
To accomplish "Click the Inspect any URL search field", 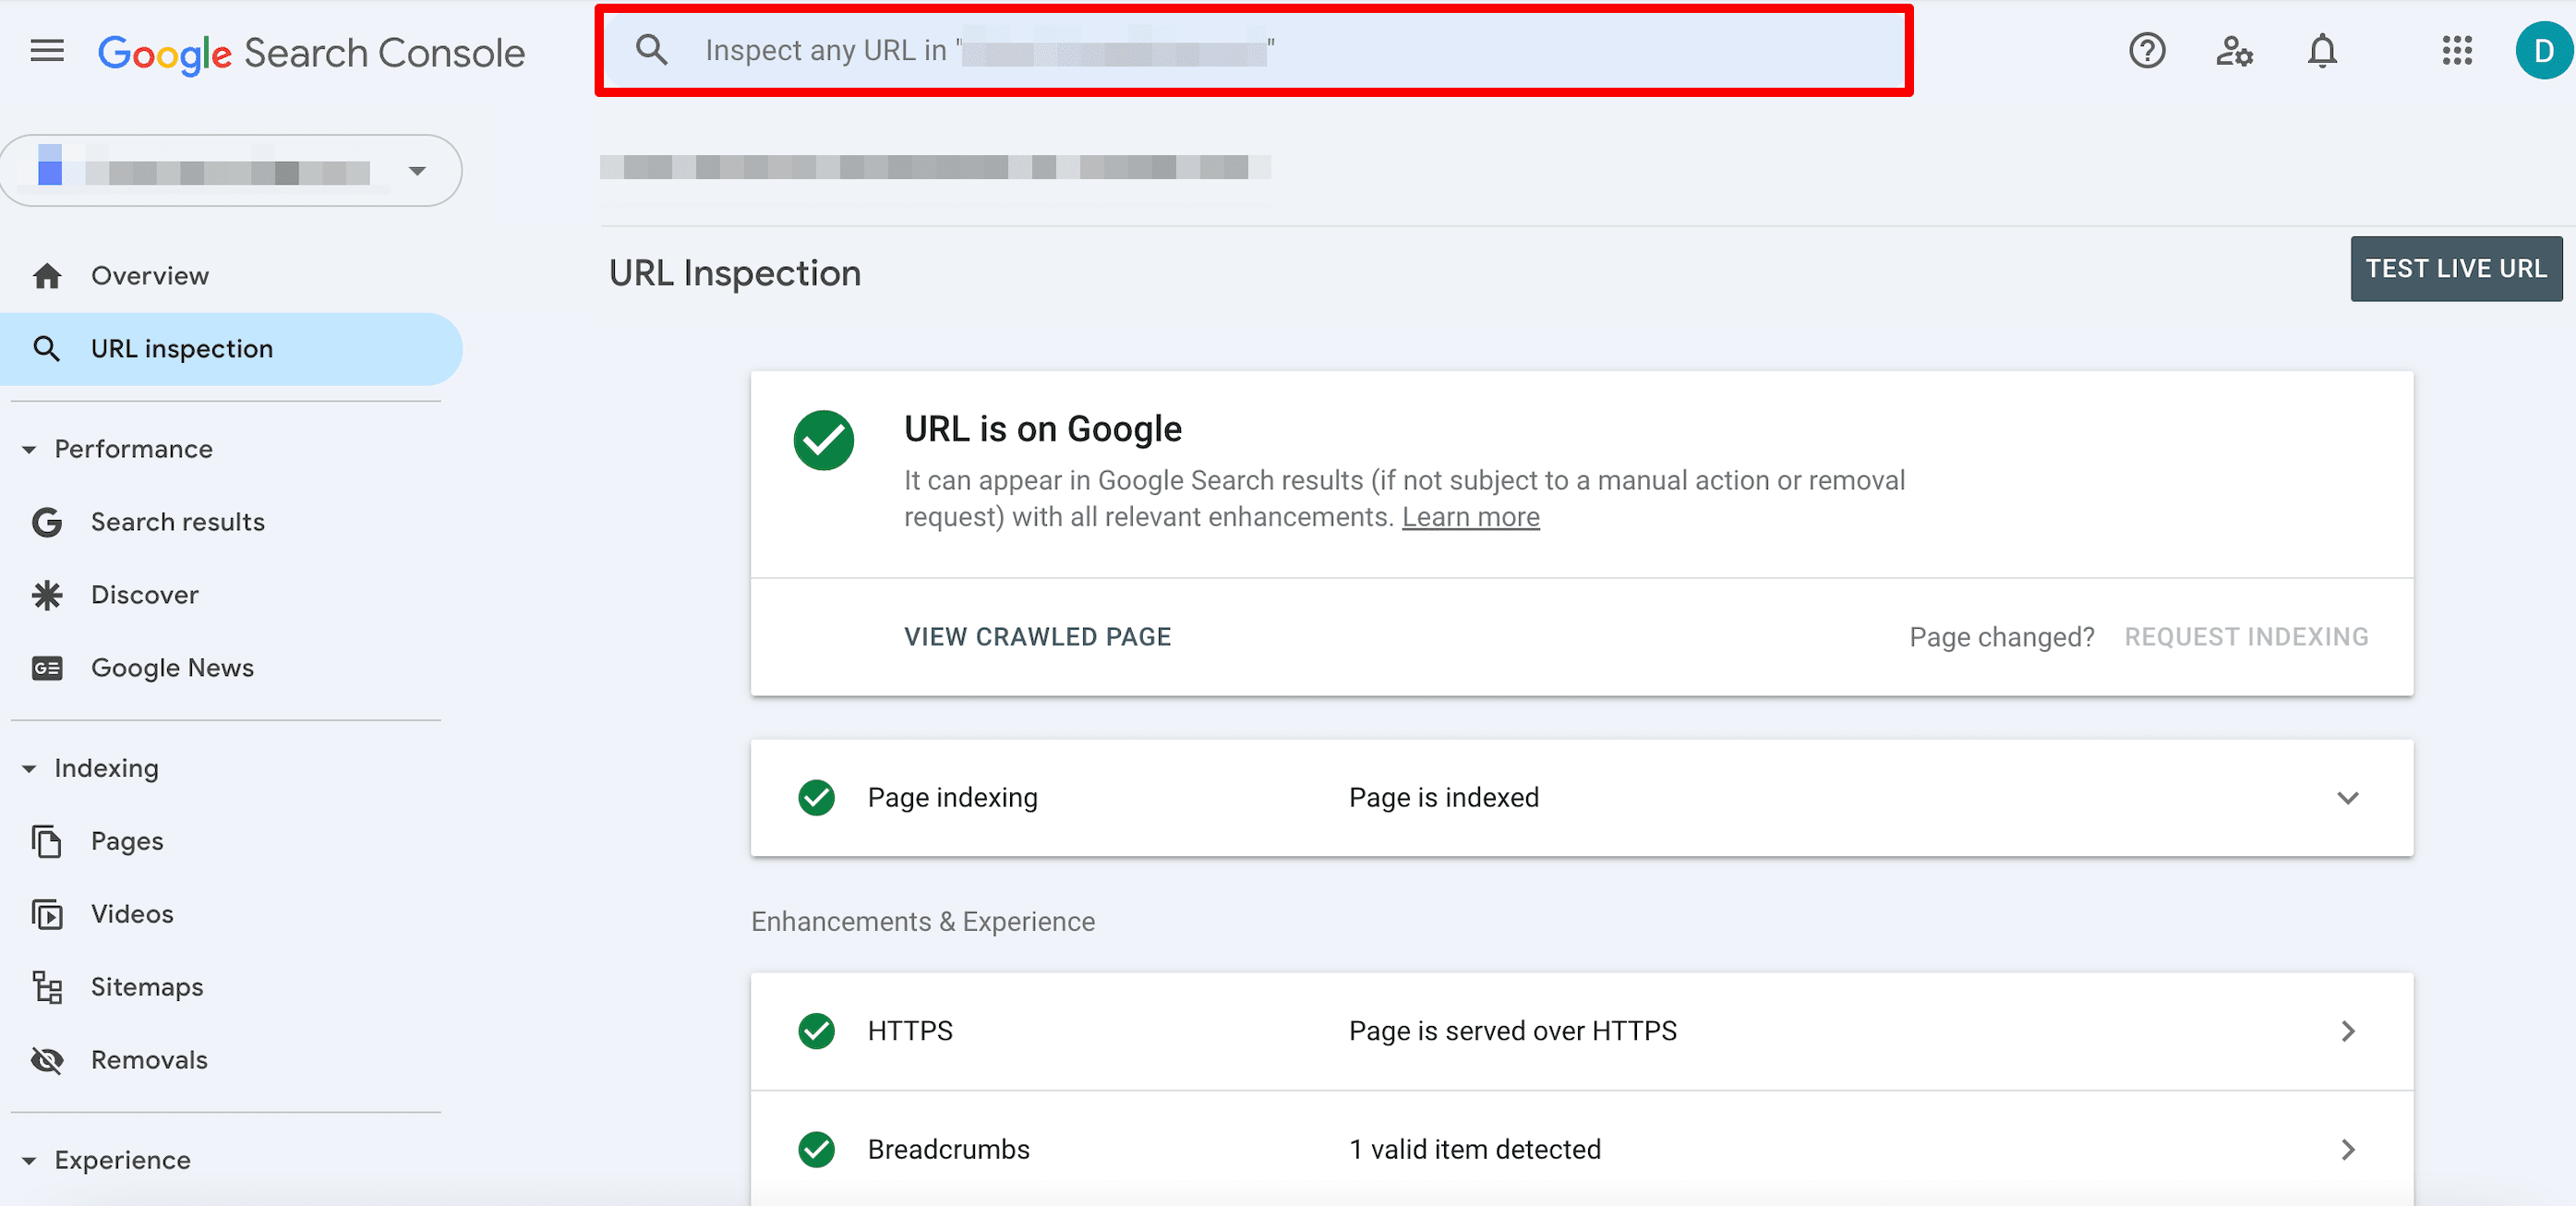I will coord(1250,50).
